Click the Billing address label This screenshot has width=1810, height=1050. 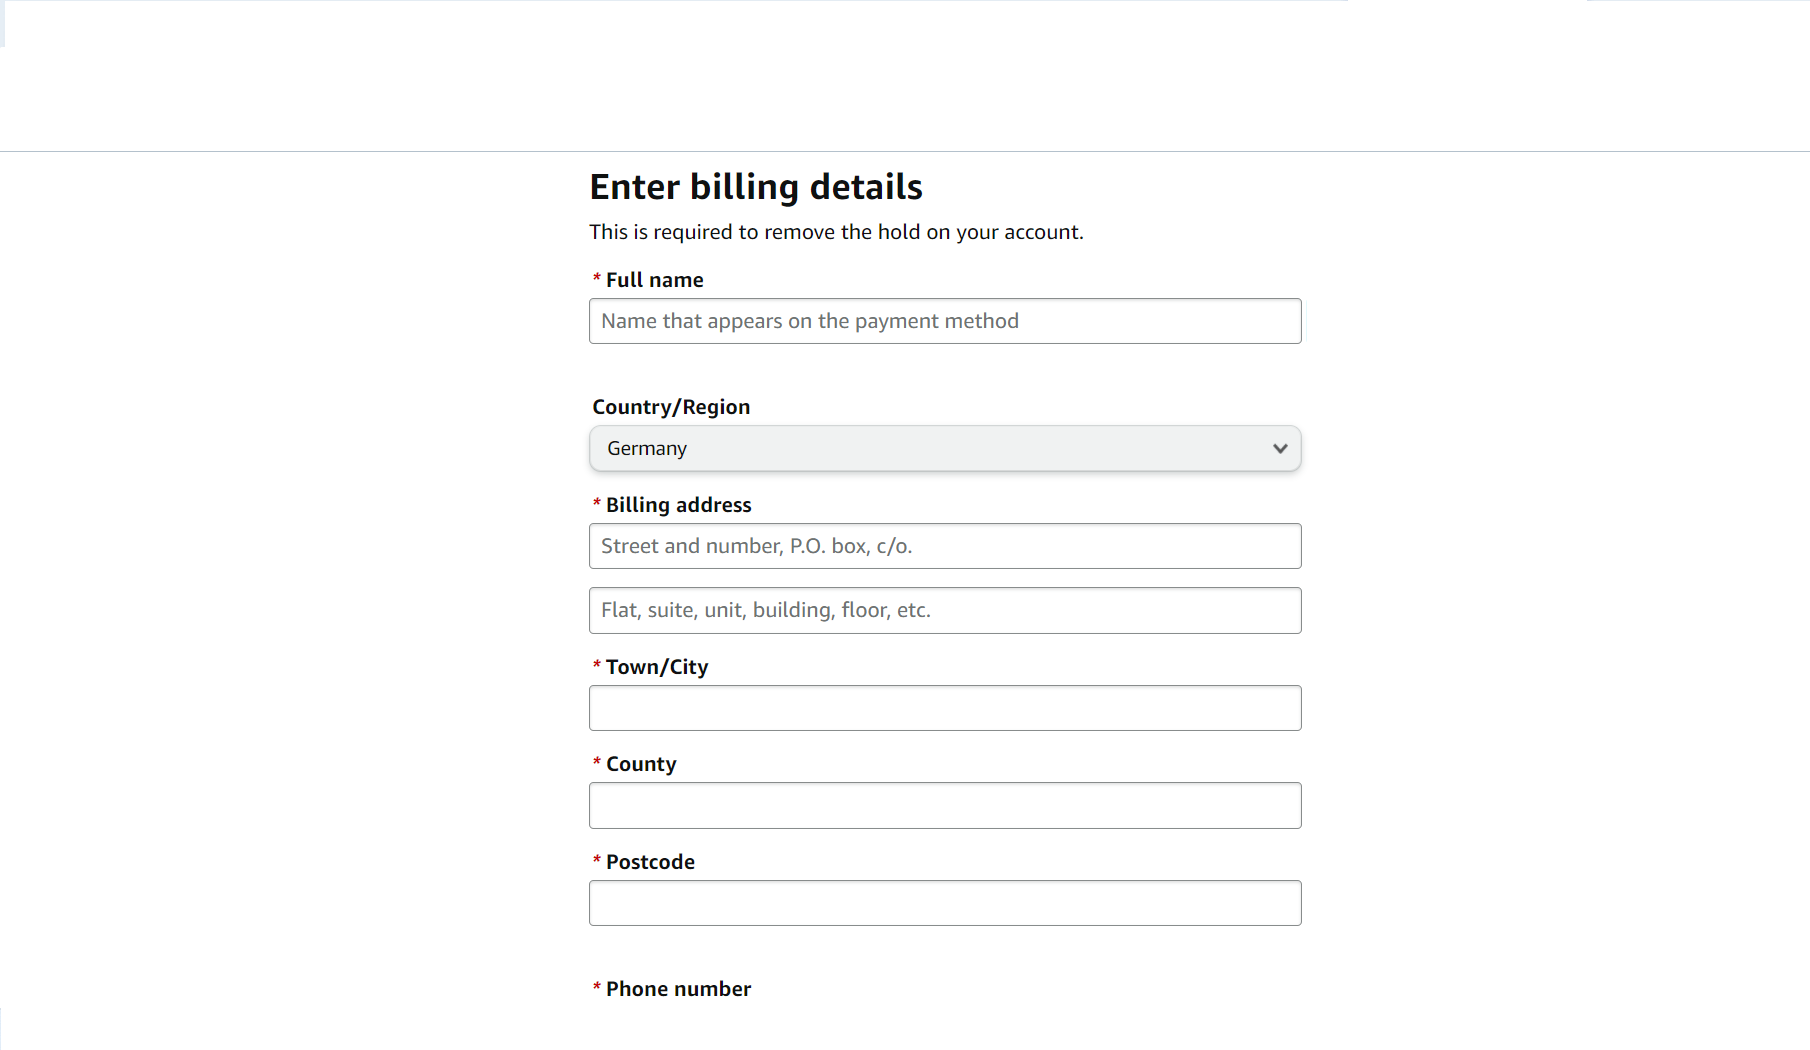click(x=679, y=505)
